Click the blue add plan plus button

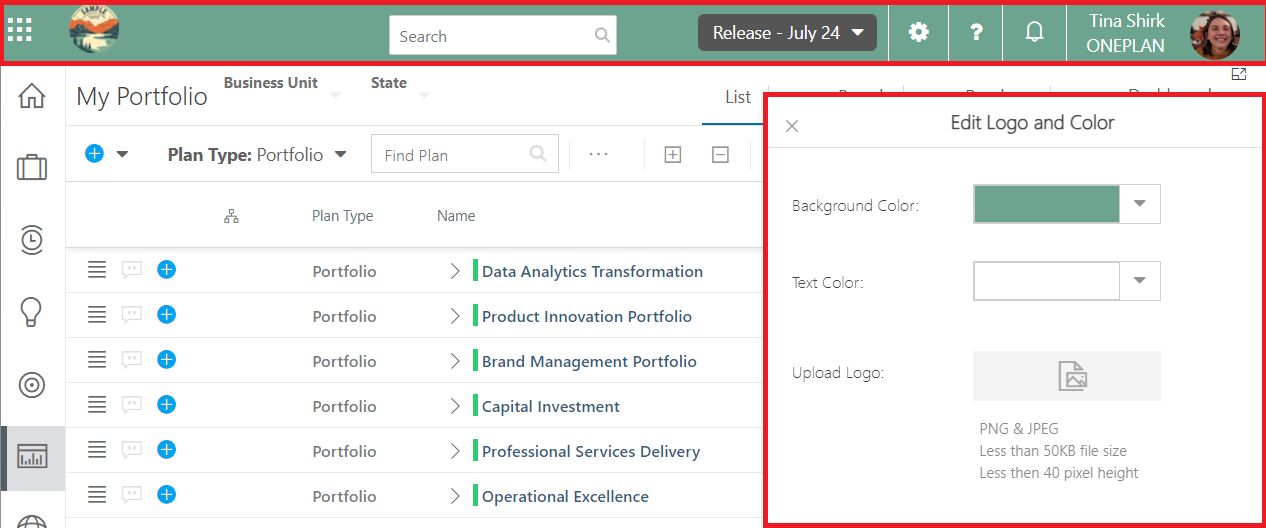(94, 154)
